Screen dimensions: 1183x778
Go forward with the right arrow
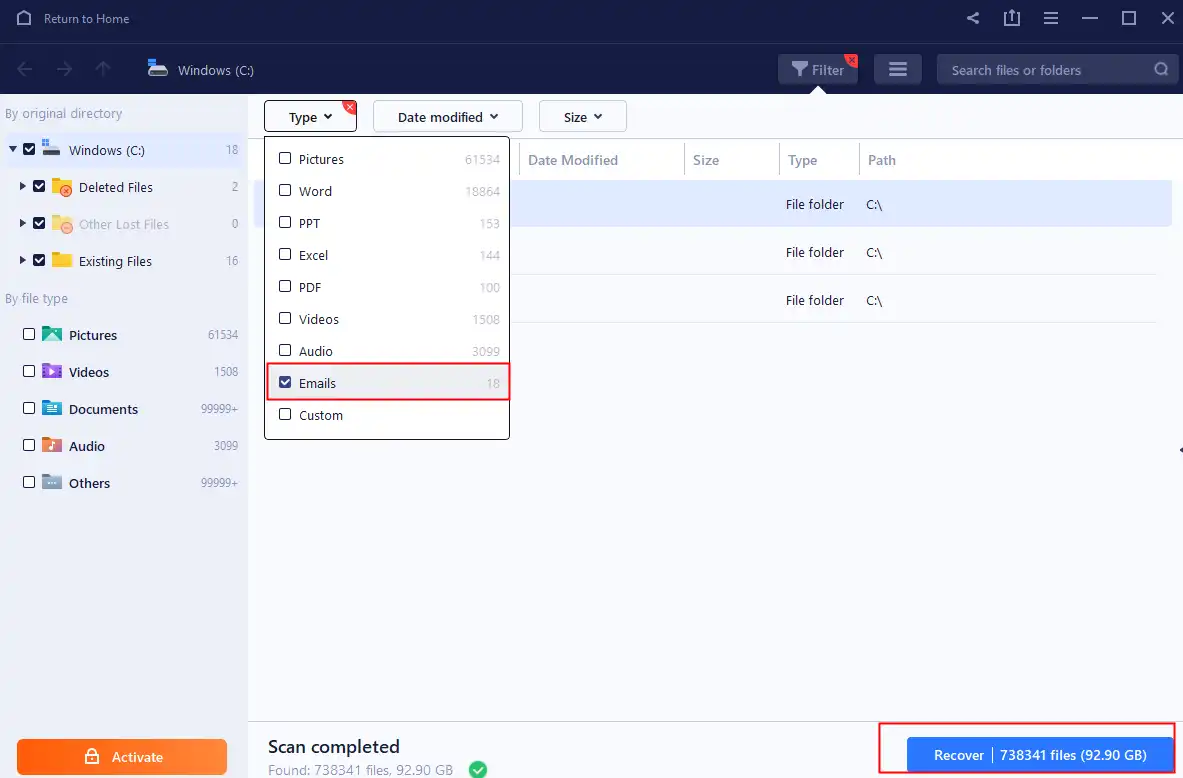tap(64, 69)
